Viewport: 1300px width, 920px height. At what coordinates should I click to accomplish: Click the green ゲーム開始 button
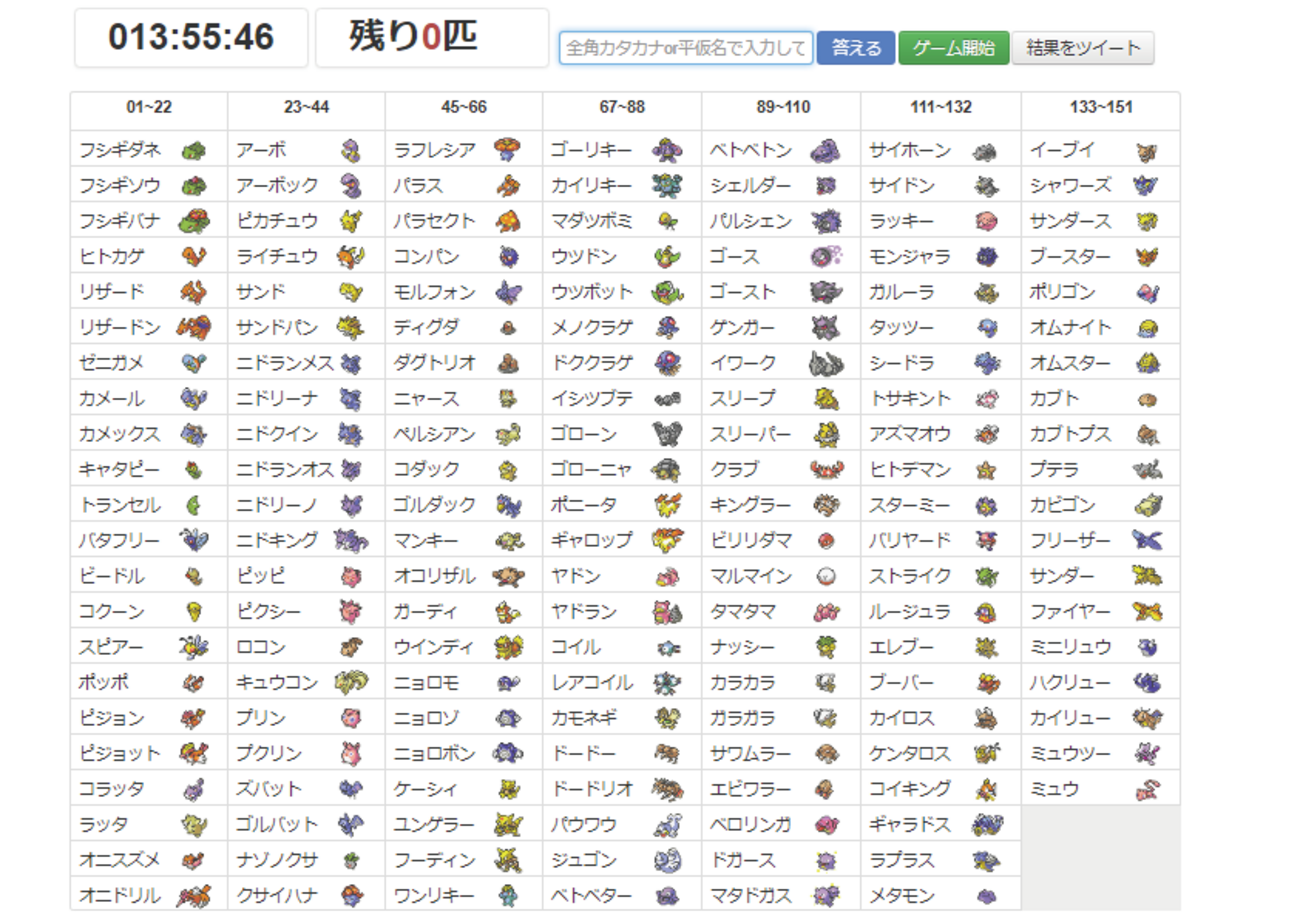pyautogui.click(x=953, y=47)
